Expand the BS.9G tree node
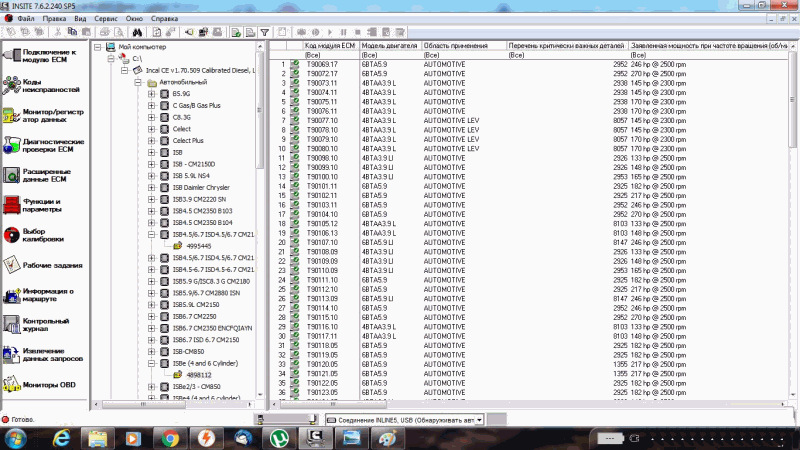 click(152, 94)
